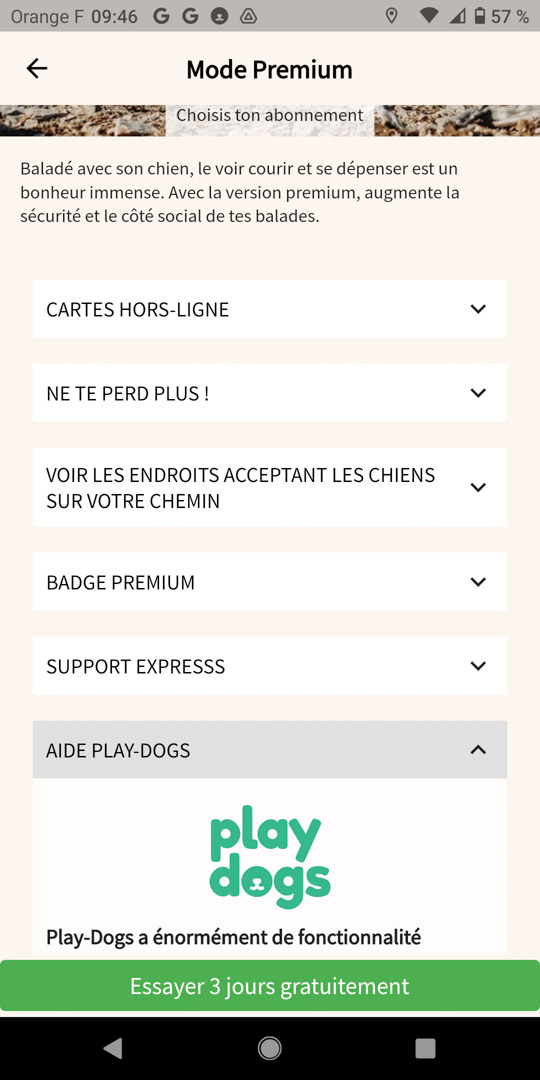540x1080 pixels.
Task: Expand the CARTES HORS-LIGNE chevron
Action: coord(478,309)
